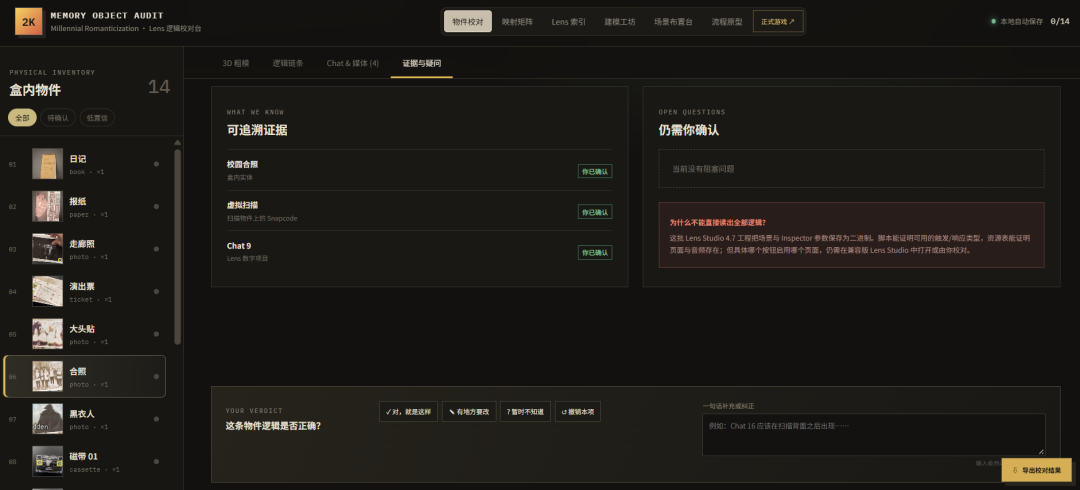Open the 演出票 ticket thumbnail
1080x490 pixels.
click(48, 292)
